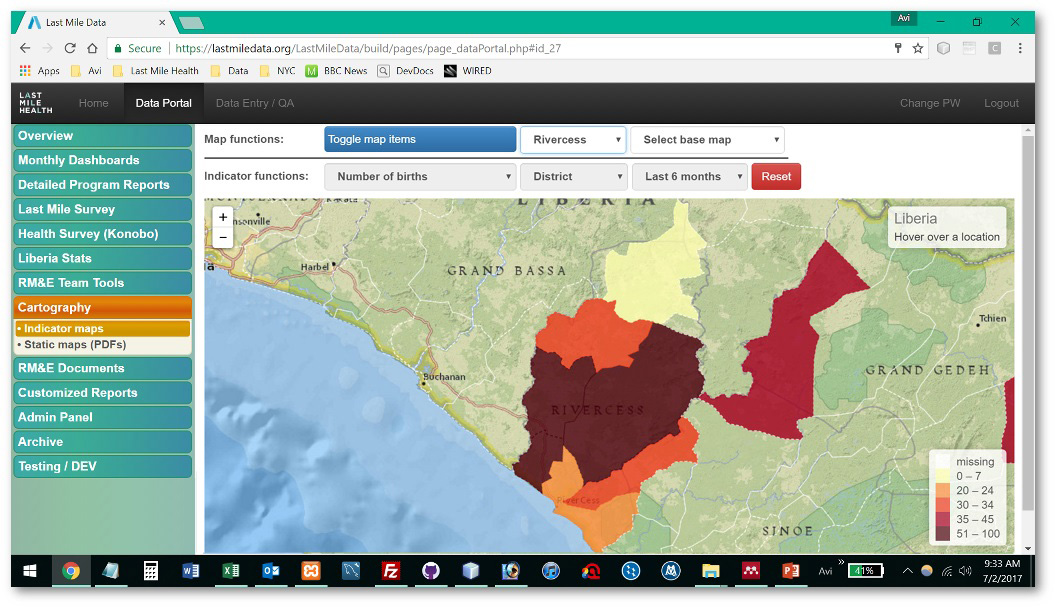Zoom out on the map

tap(223, 238)
